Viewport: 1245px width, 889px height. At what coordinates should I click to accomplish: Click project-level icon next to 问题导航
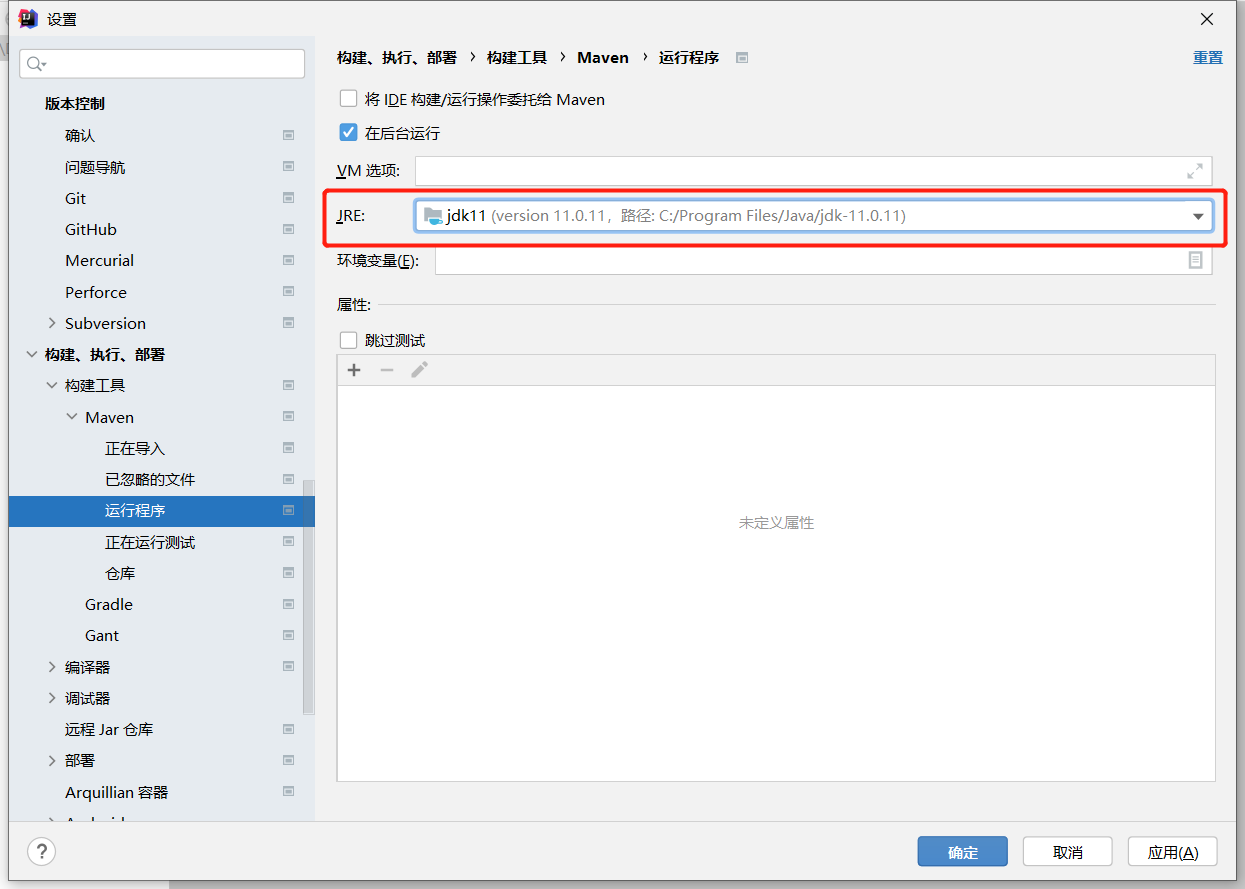pos(288,167)
